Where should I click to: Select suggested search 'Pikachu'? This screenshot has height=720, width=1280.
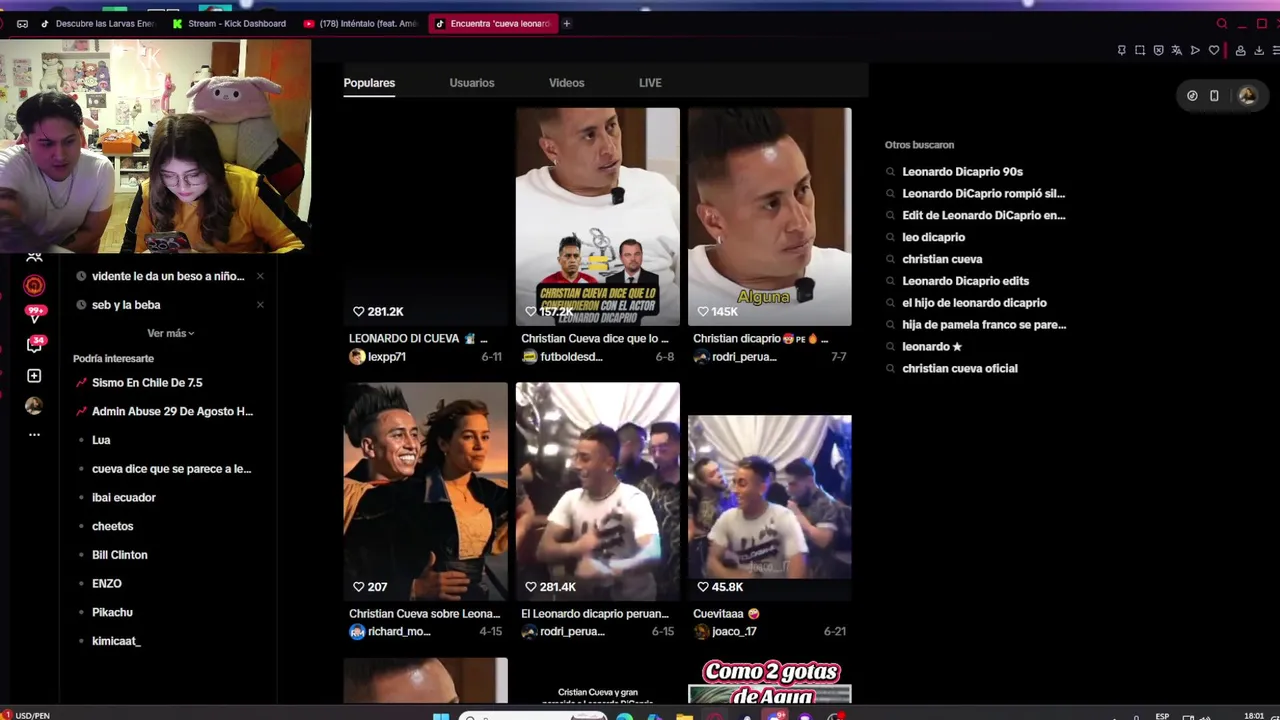pos(112,613)
